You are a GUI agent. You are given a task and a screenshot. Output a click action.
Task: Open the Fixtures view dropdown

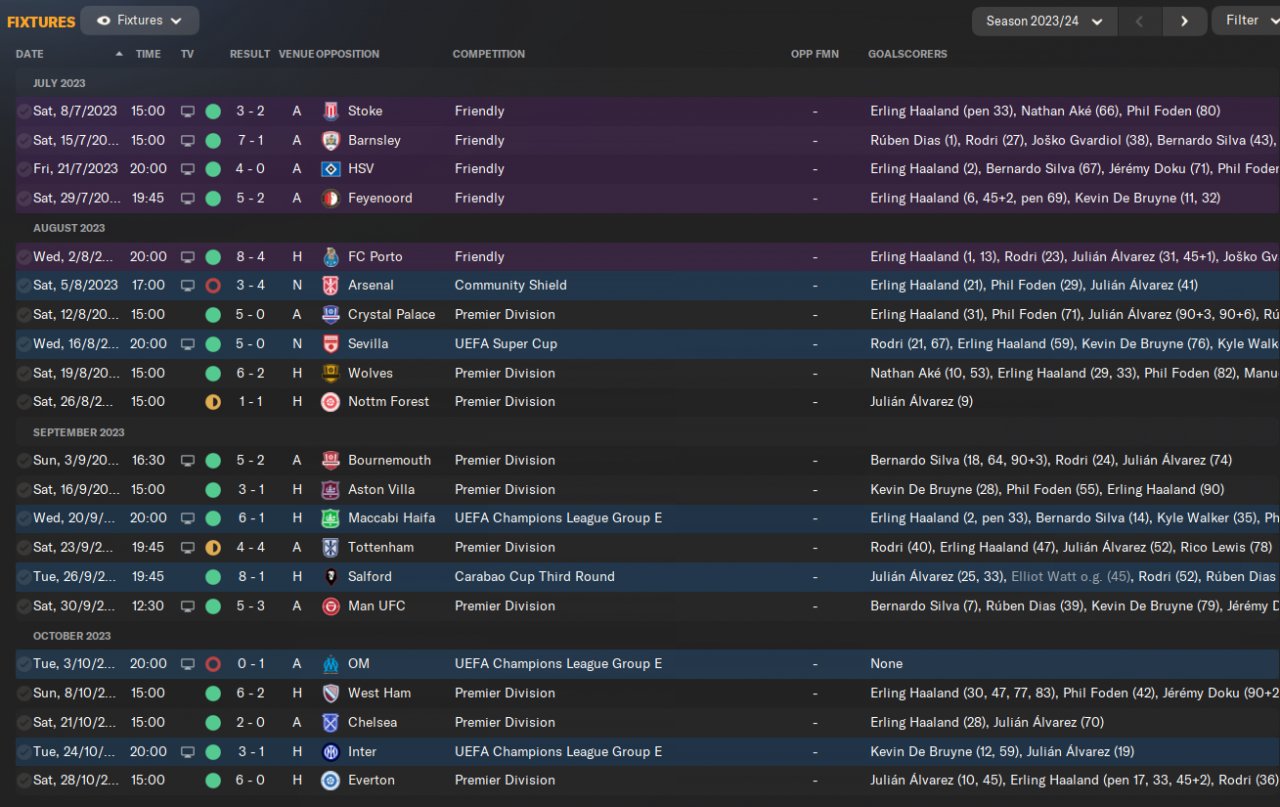[140, 20]
